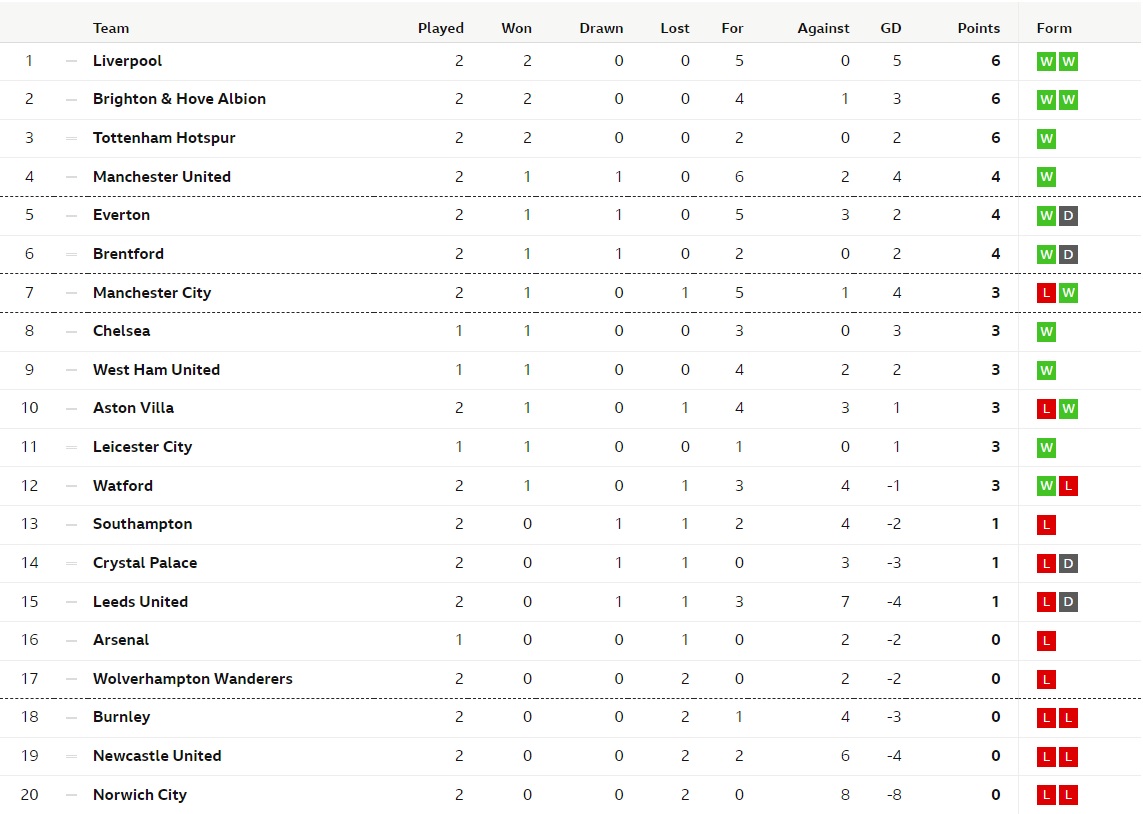
Task: Click the Form column header
Action: point(1054,28)
